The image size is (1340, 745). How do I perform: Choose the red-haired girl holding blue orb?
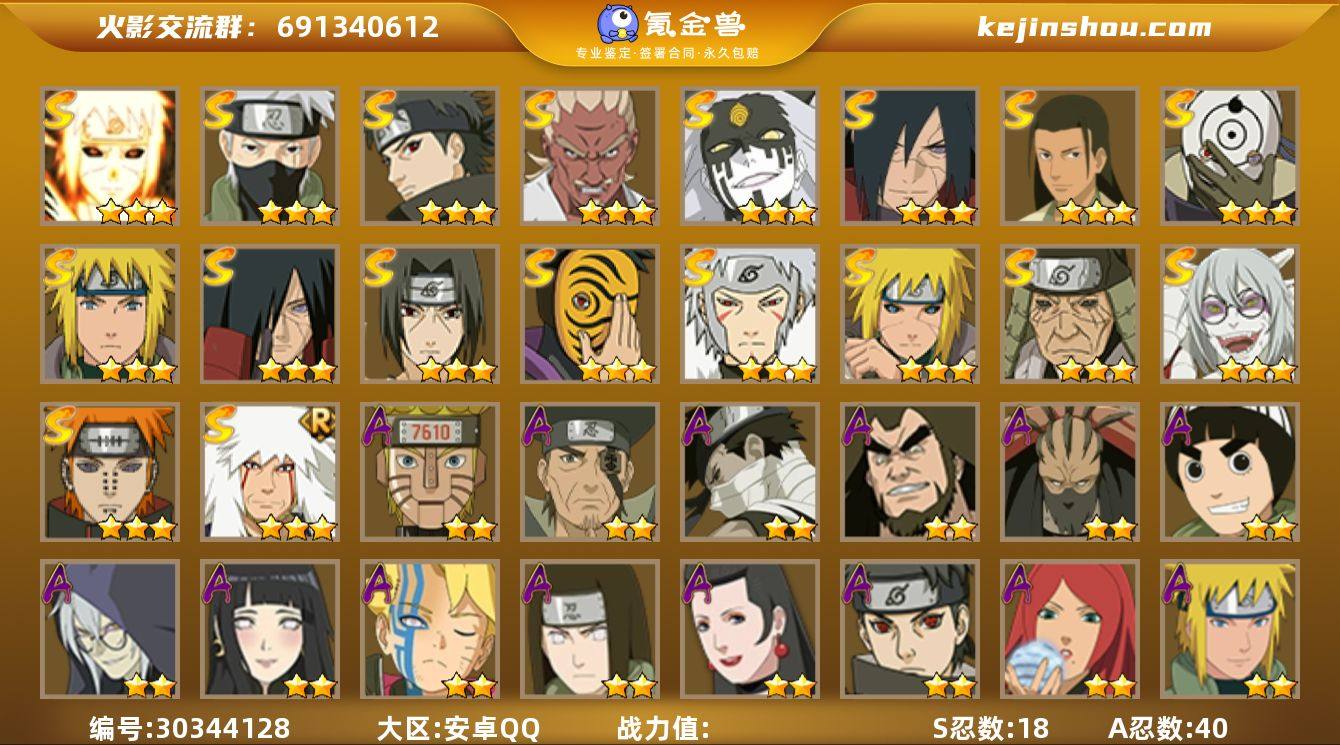point(1069,629)
